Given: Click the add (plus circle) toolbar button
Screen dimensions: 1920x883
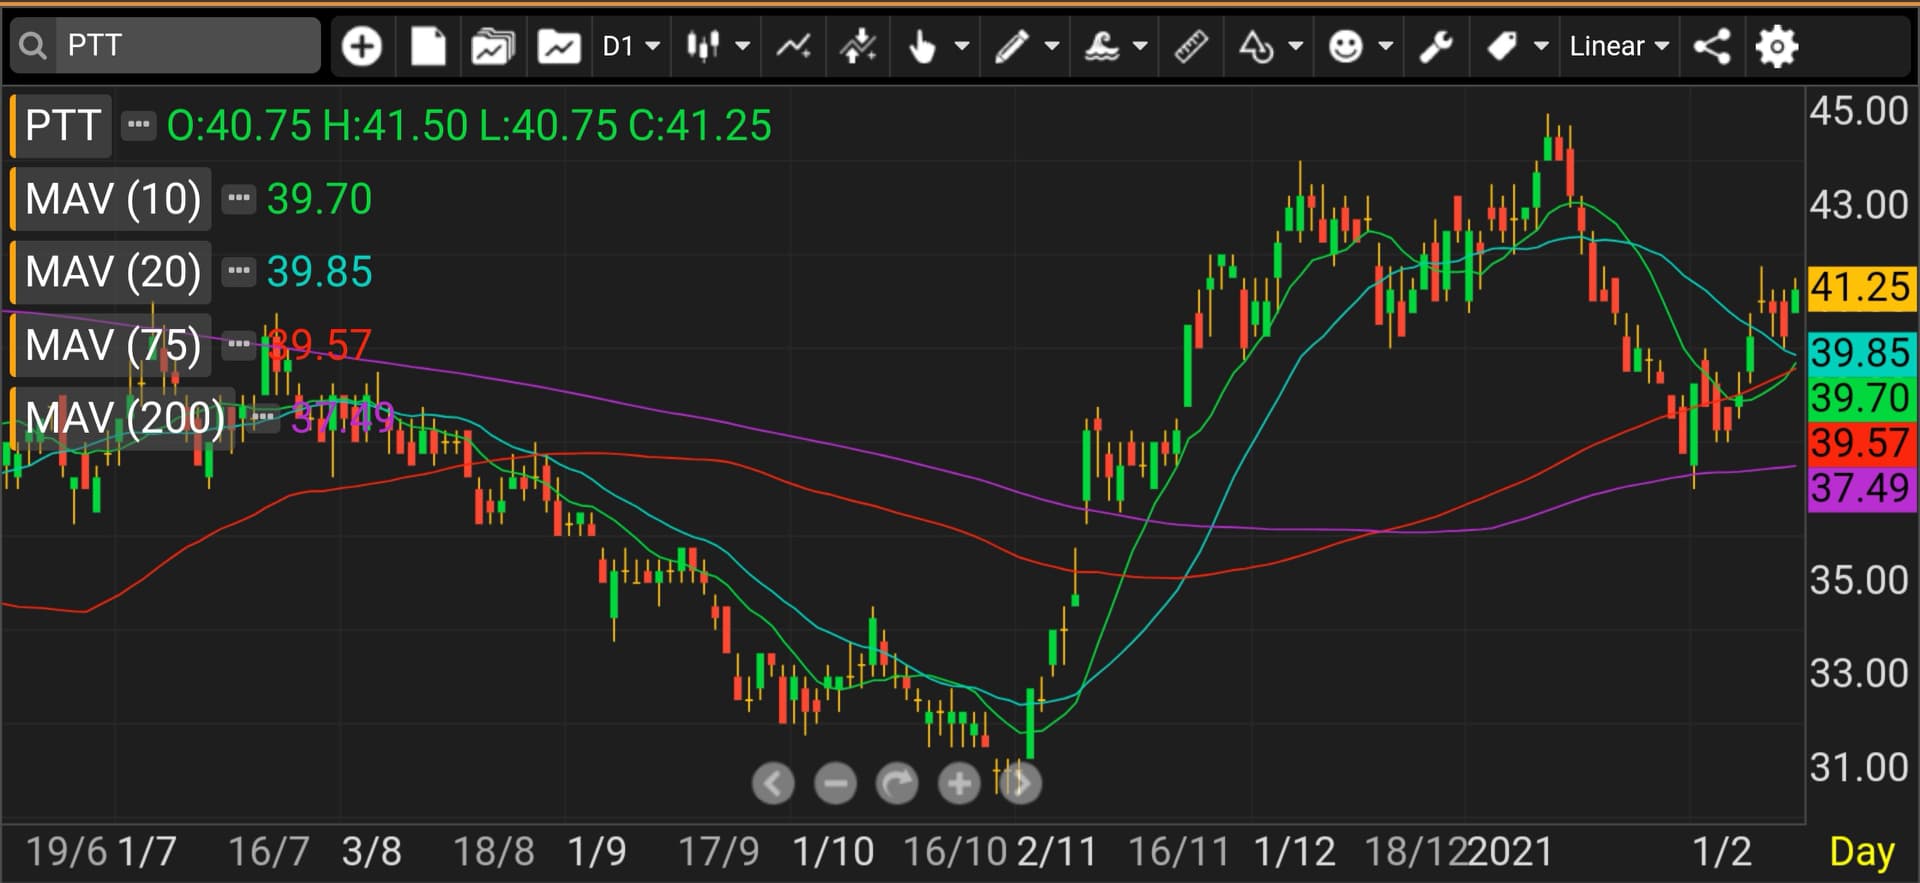Looking at the screenshot, I should pyautogui.click(x=362, y=46).
